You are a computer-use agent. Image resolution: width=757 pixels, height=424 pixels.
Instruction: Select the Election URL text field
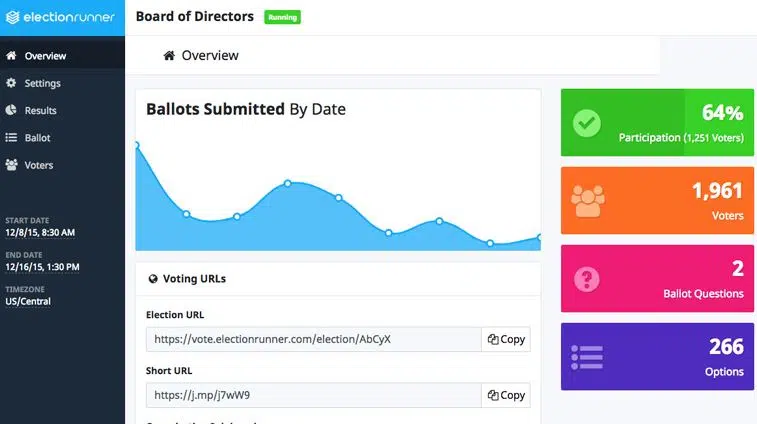(x=314, y=339)
